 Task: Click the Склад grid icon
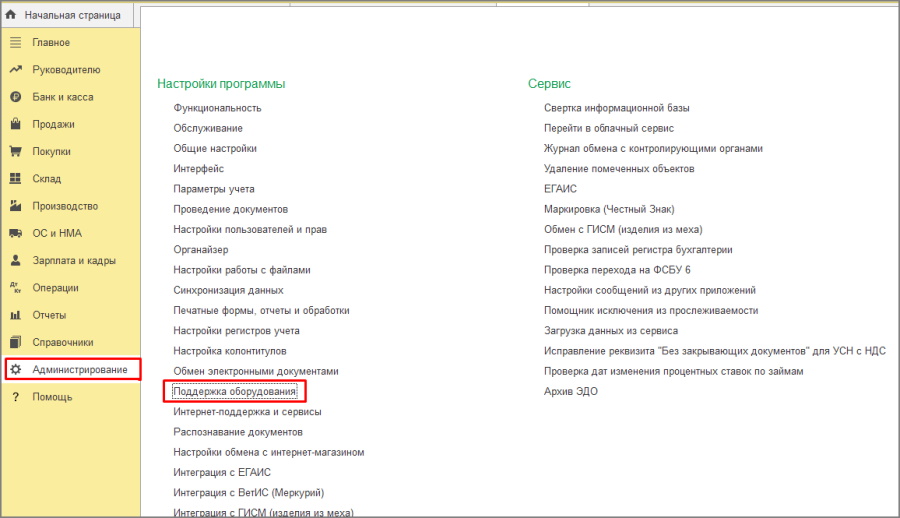click(x=15, y=179)
